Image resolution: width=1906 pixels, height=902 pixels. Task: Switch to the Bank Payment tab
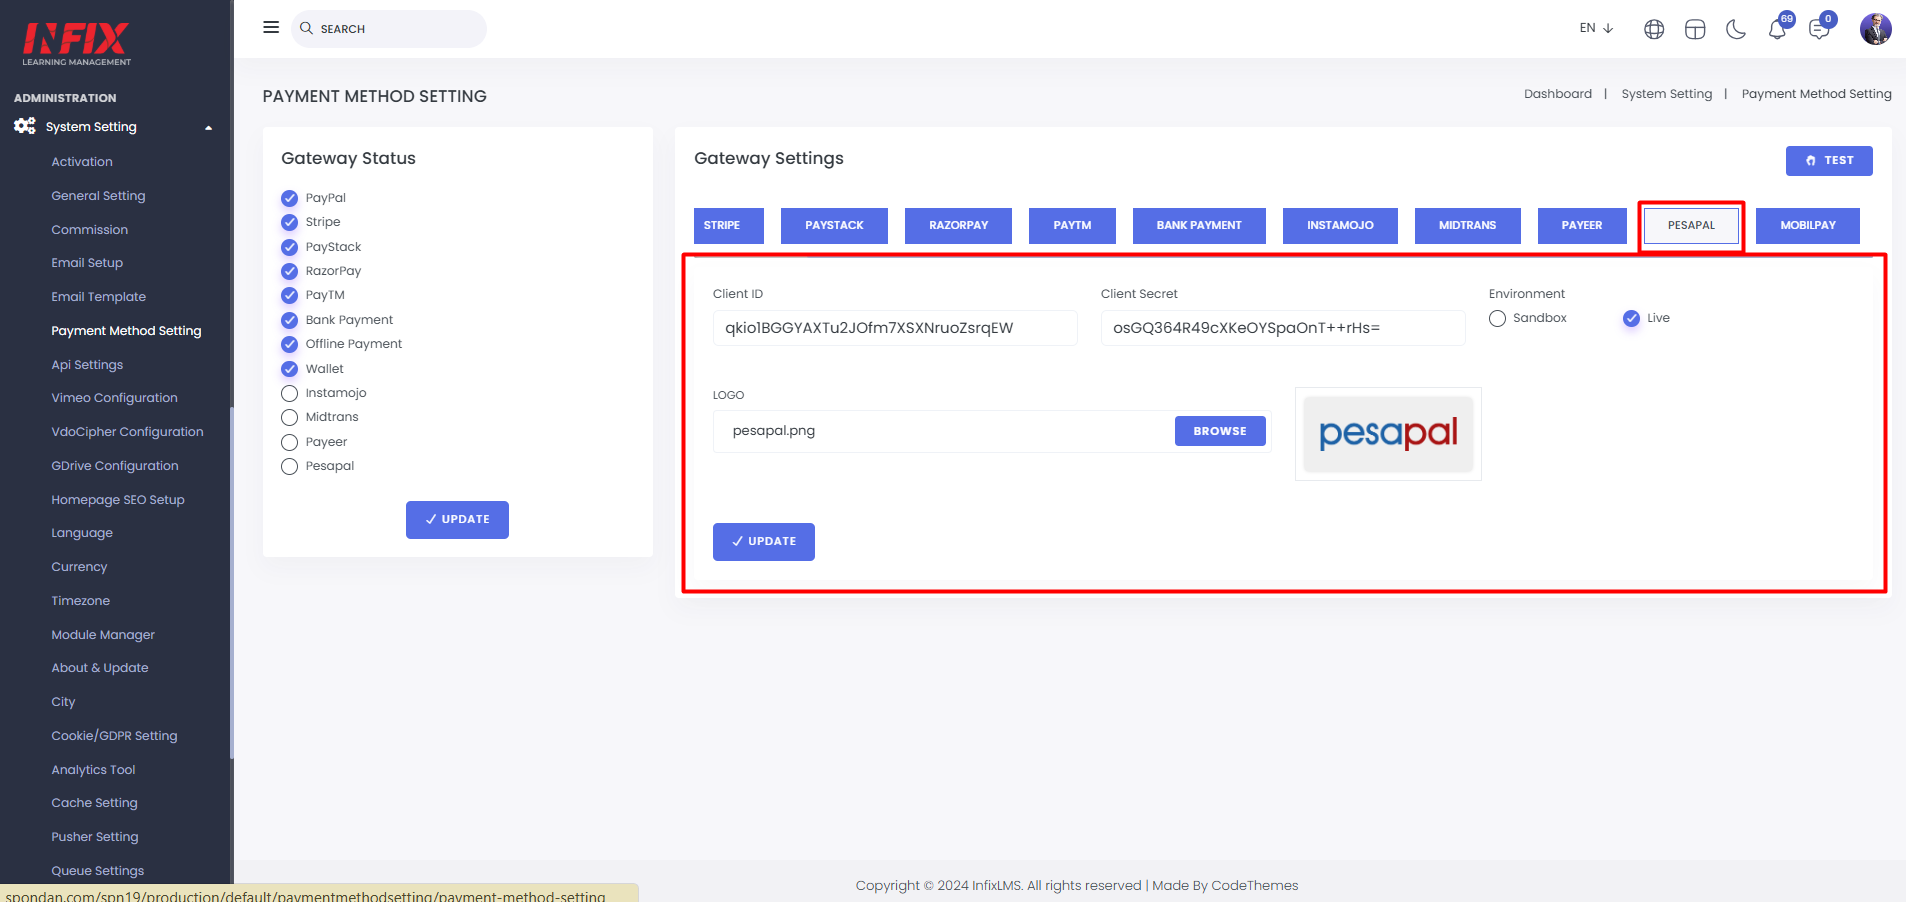[x=1199, y=225]
